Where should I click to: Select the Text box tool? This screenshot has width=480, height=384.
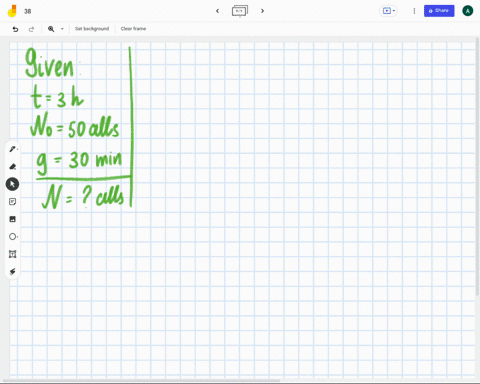13,254
